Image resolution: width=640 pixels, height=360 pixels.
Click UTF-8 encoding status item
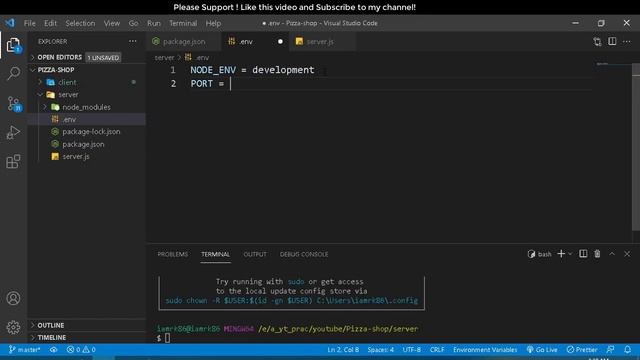tap(411, 349)
